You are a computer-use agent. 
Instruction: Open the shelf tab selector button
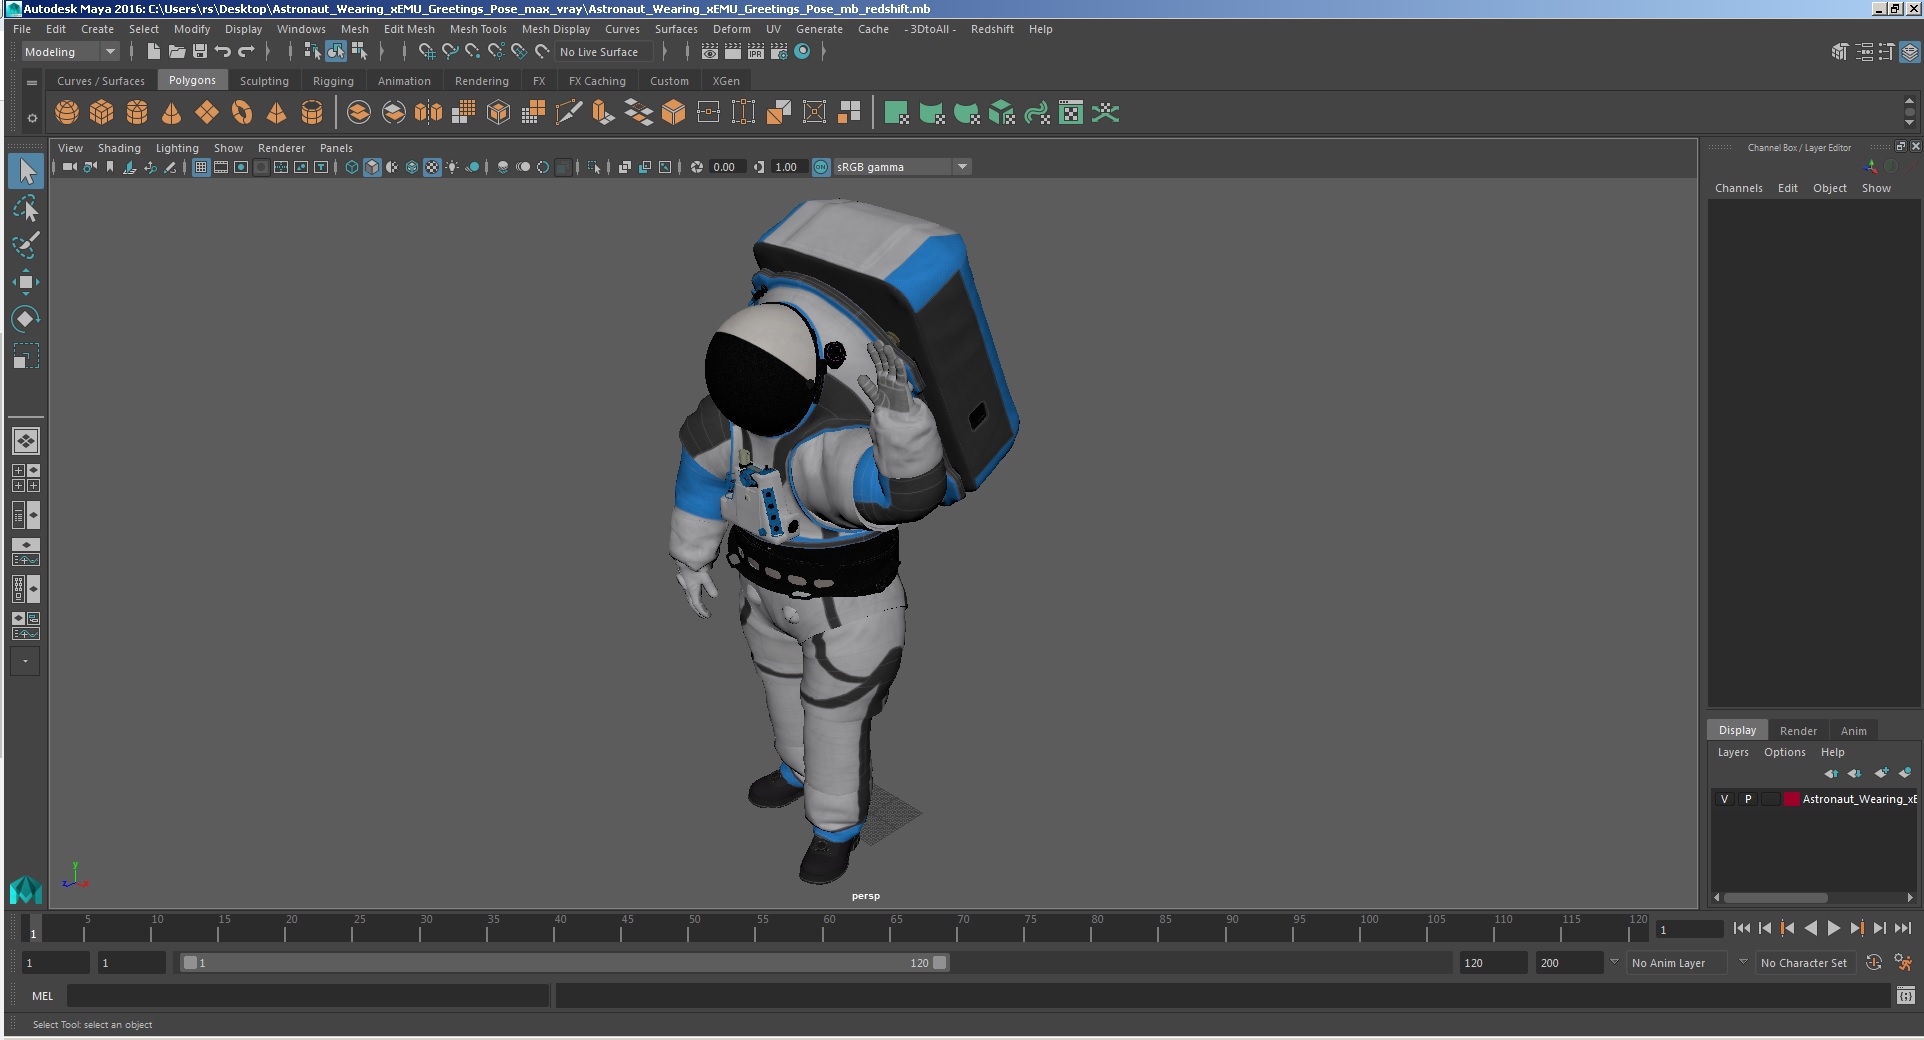coord(32,82)
